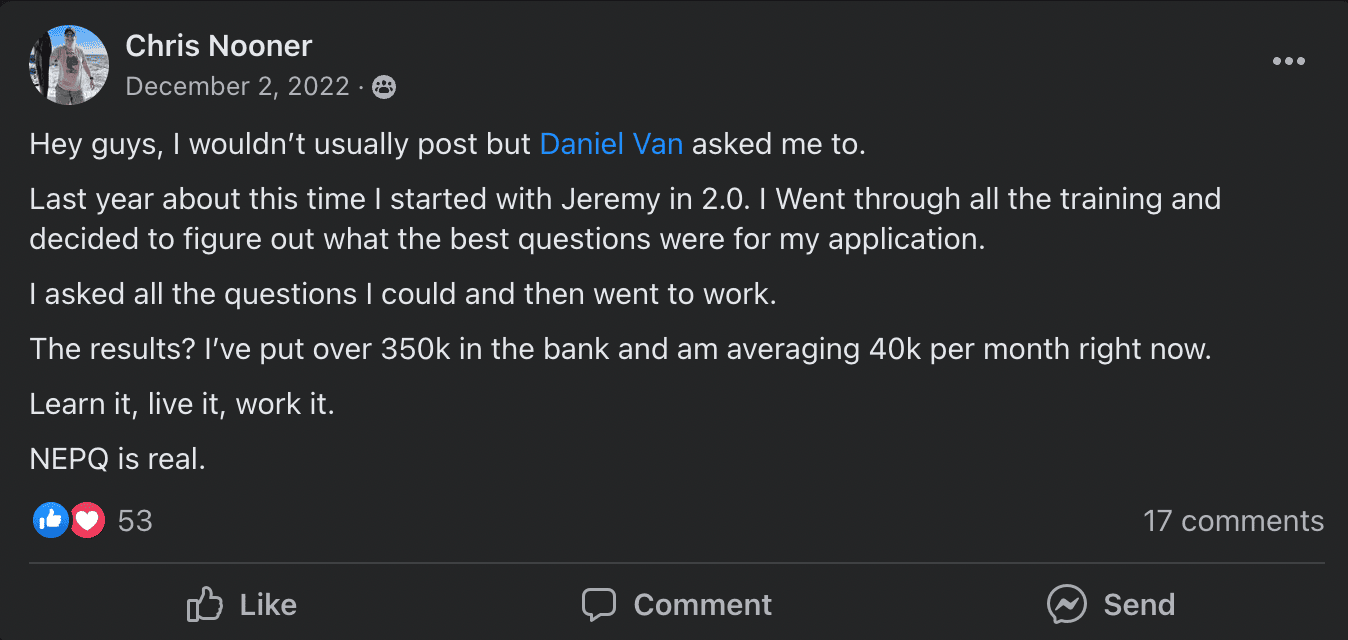
Task: Click the red heart reaction icon
Action: point(87,520)
